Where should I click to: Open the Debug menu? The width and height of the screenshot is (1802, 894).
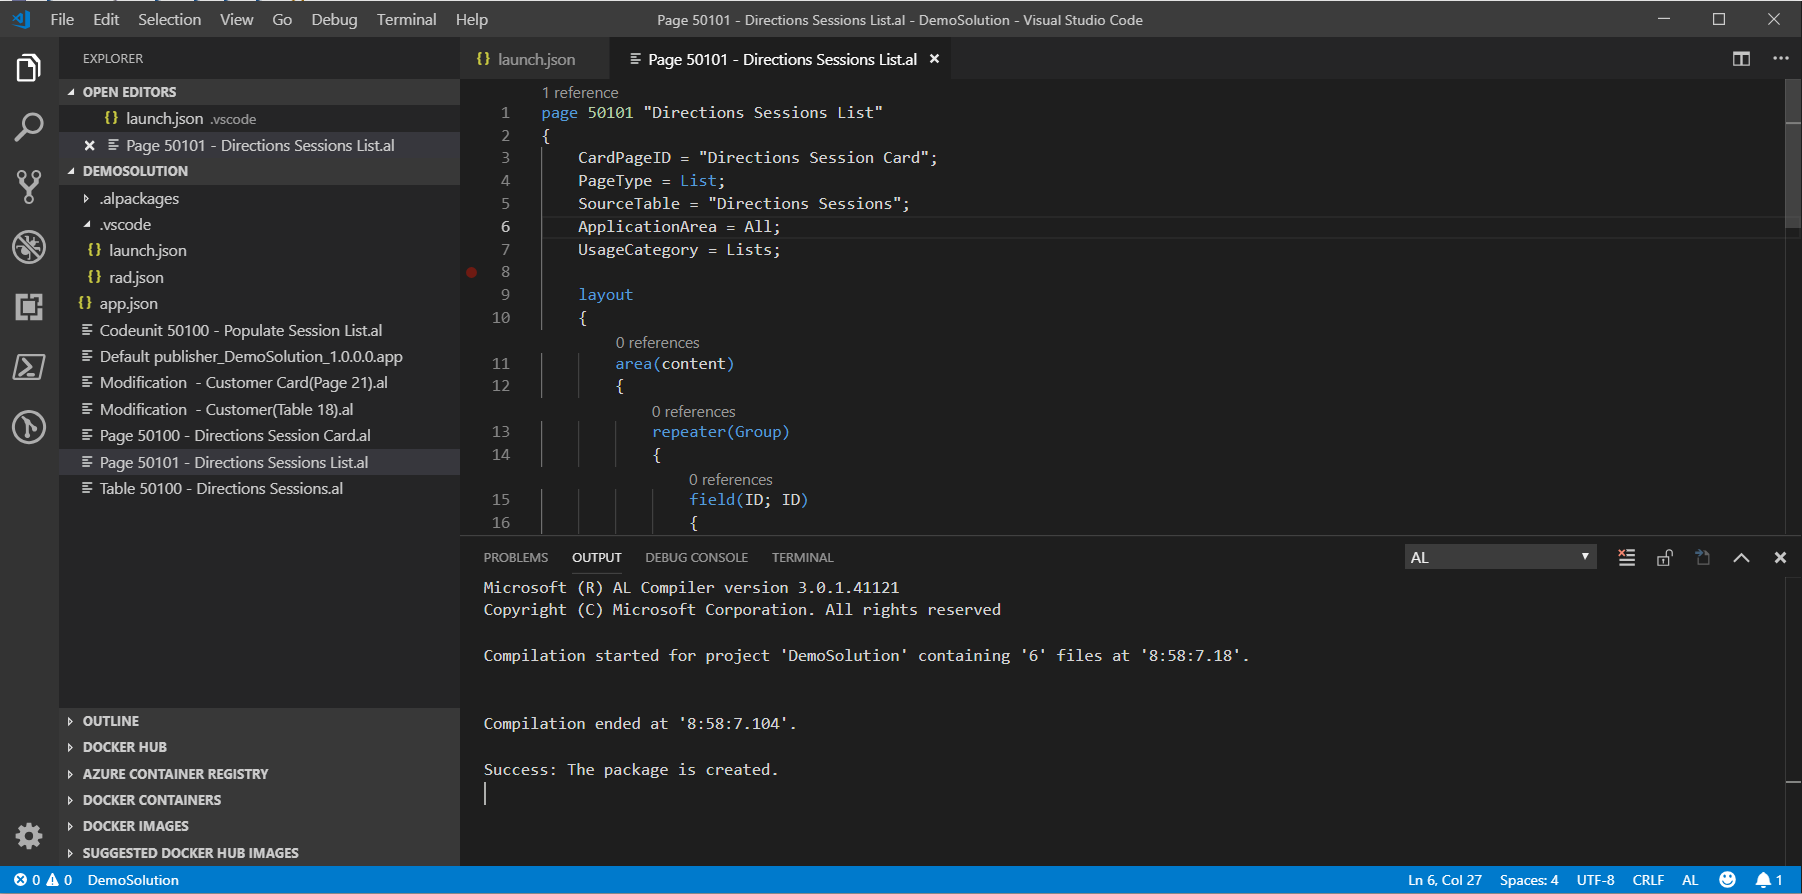point(334,19)
